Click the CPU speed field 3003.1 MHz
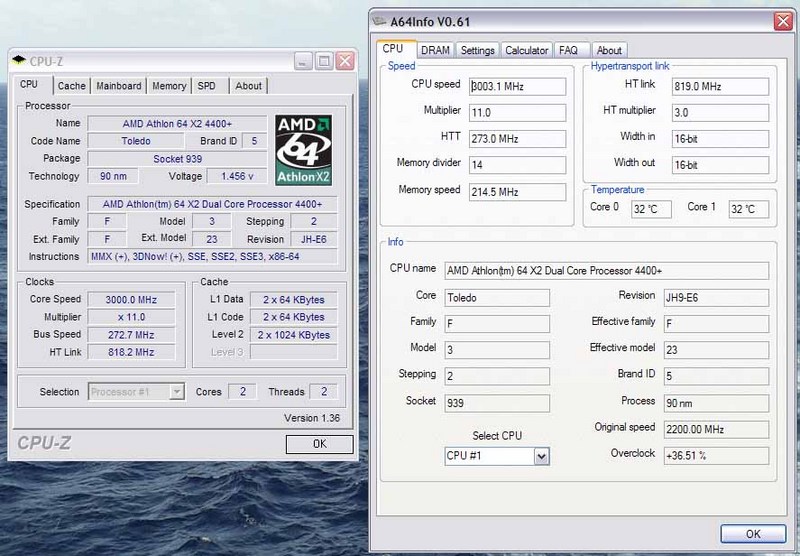This screenshot has height=556, width=800. tap(517, 86)
